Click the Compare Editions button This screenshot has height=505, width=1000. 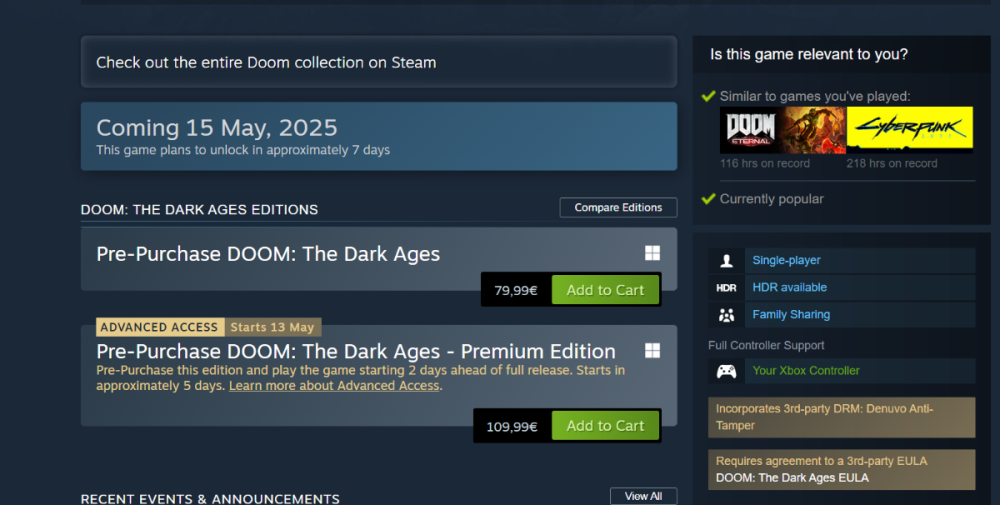618,208
